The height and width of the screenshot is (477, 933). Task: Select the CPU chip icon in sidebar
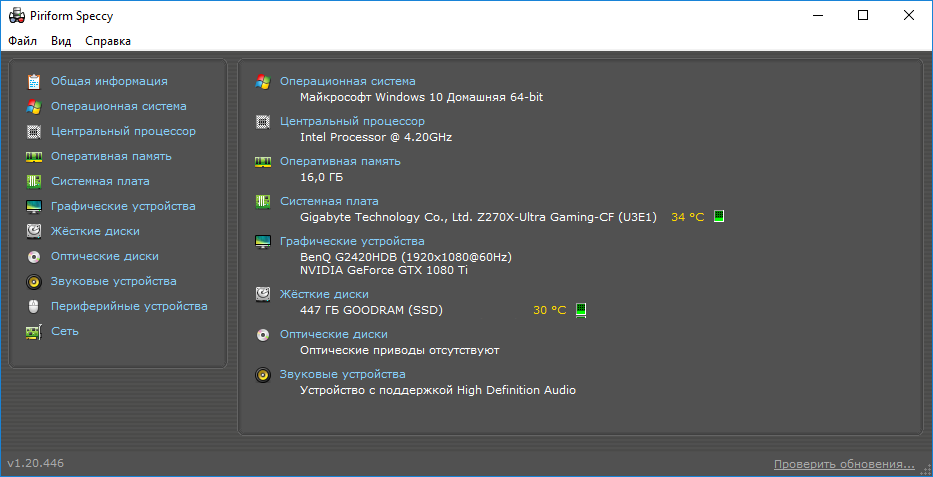(34, 131)
